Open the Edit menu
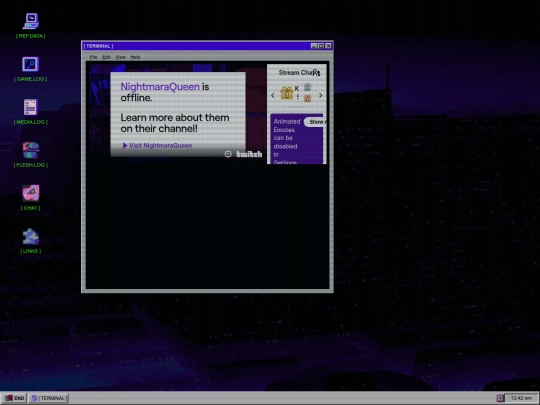Image resolution: width=540 pixels, height=405 pixels. (106, 57)
